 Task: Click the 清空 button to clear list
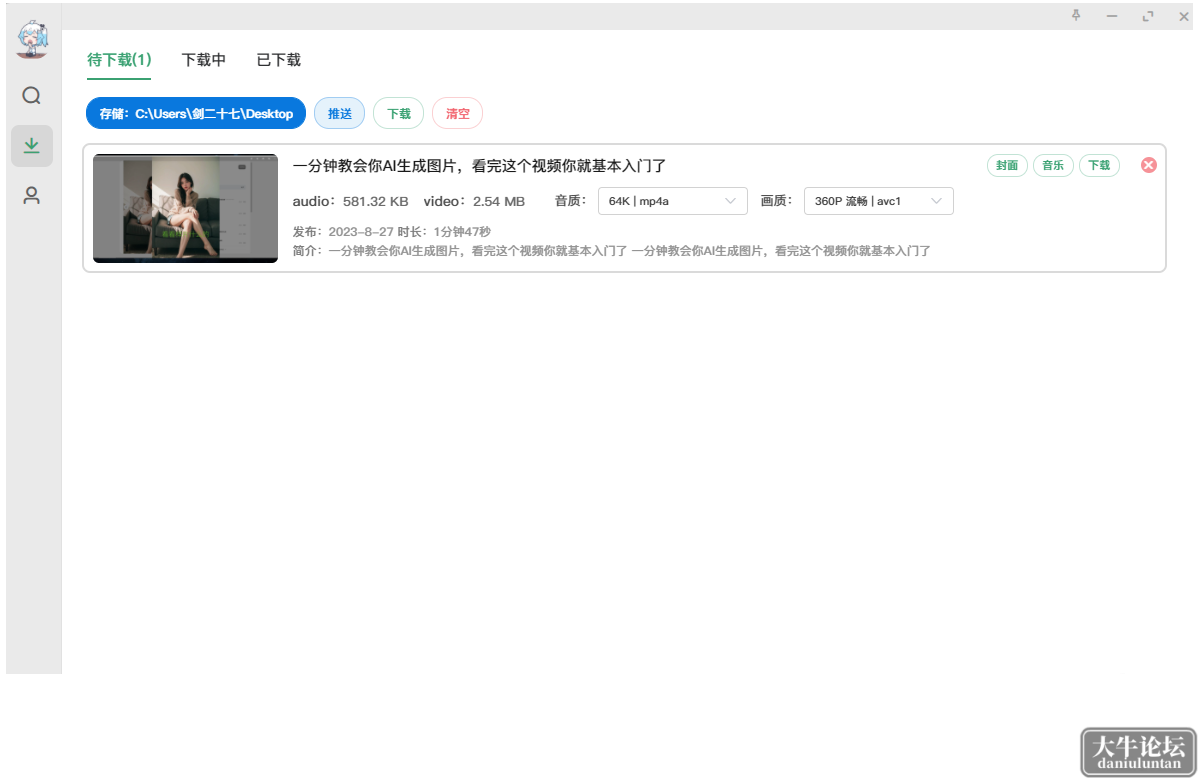point(458,114)
